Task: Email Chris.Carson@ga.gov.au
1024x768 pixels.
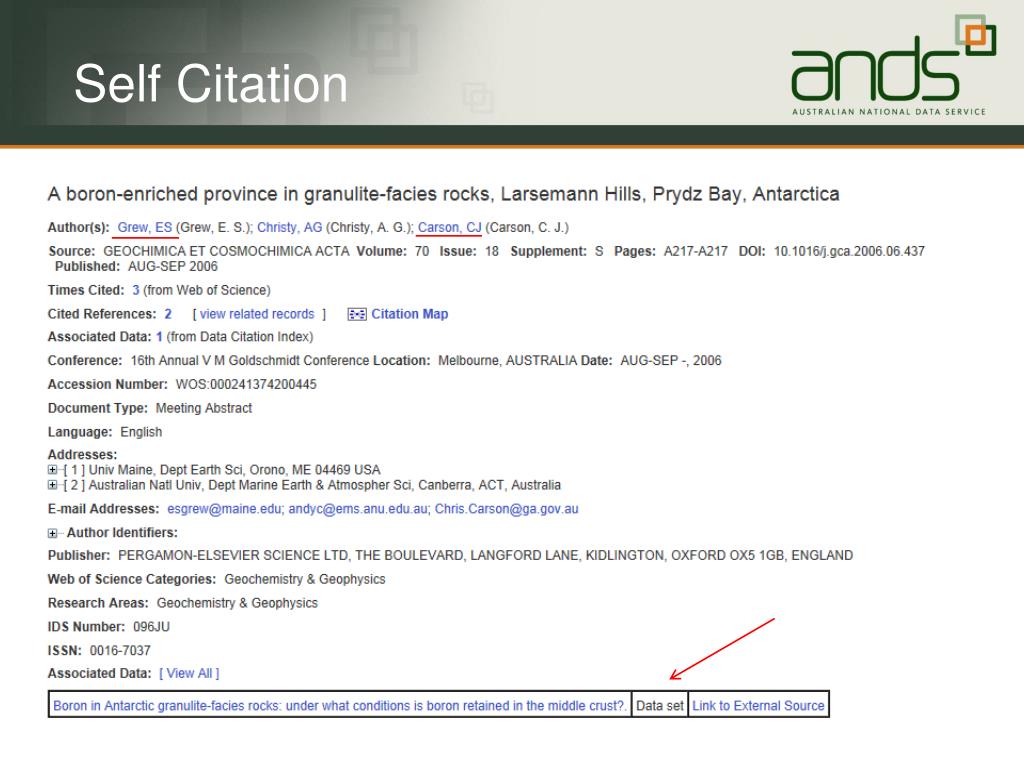Action: [507, 509]
